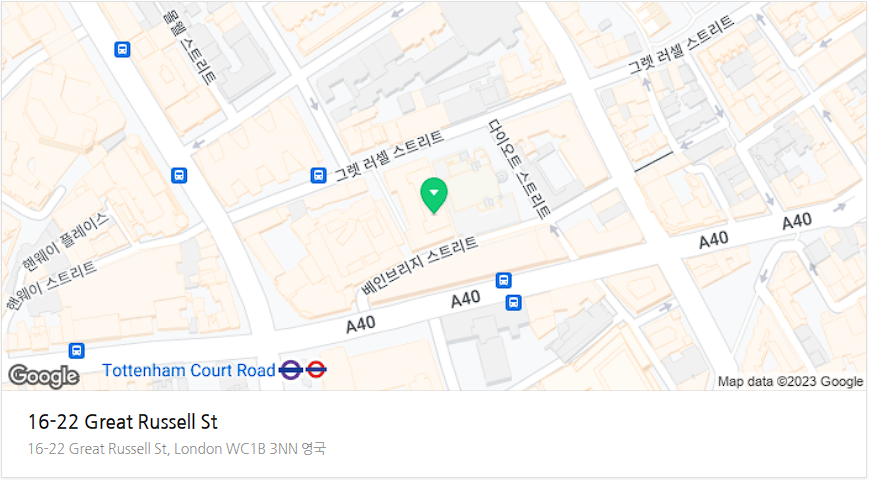
Task: Click the A40 label at far right
Action: pyautogui.click(x=797, y=221)
